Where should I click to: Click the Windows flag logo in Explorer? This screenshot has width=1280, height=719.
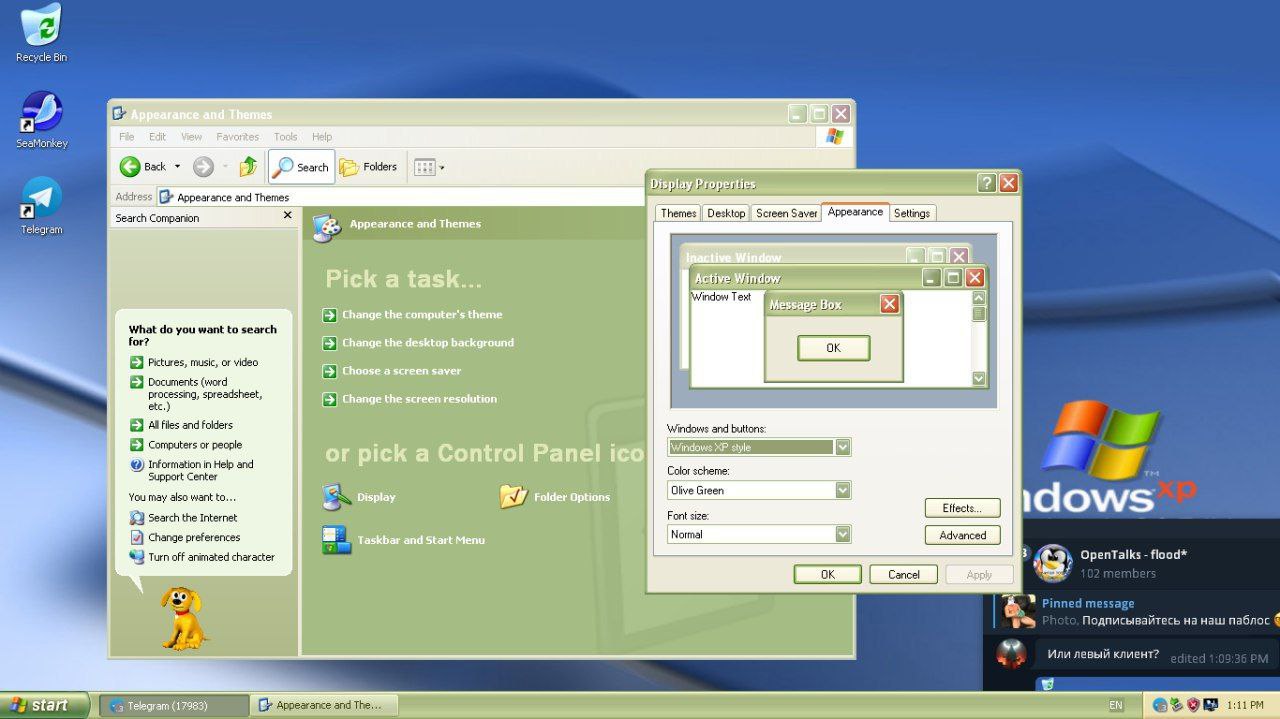coord(834,136)
